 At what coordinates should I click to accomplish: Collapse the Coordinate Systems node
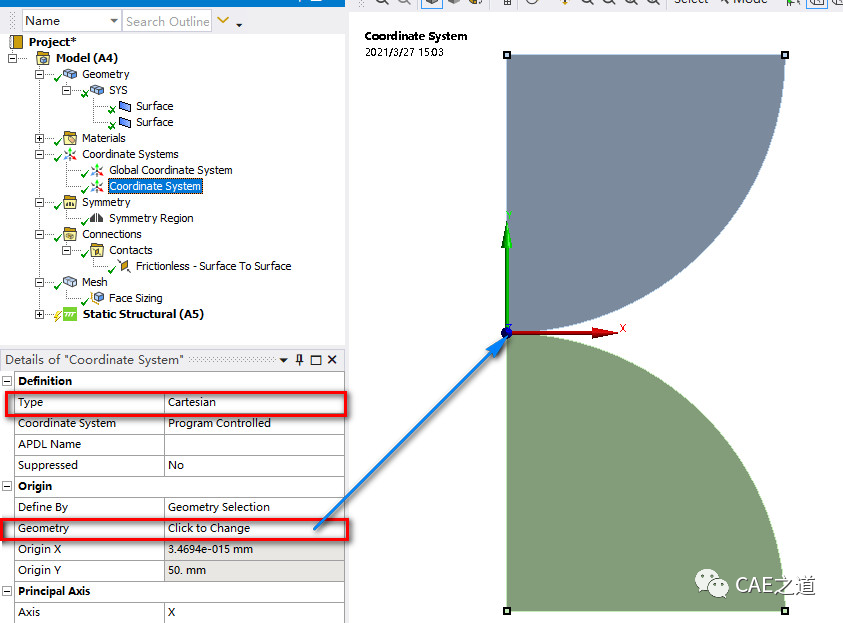point(39,154)
